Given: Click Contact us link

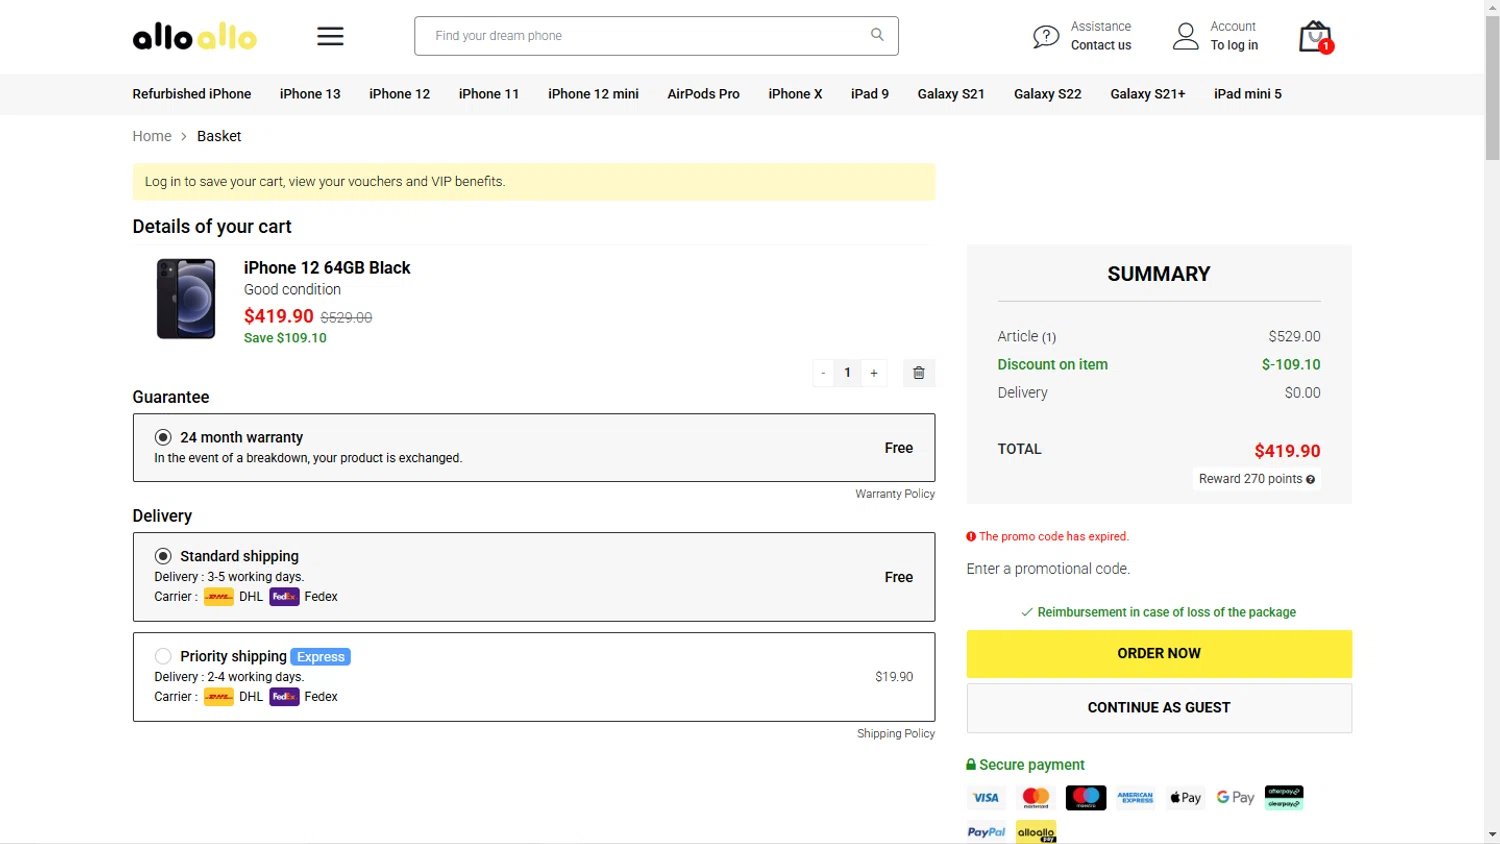Looking at the screenshot, I should (x=1101, y=46).
